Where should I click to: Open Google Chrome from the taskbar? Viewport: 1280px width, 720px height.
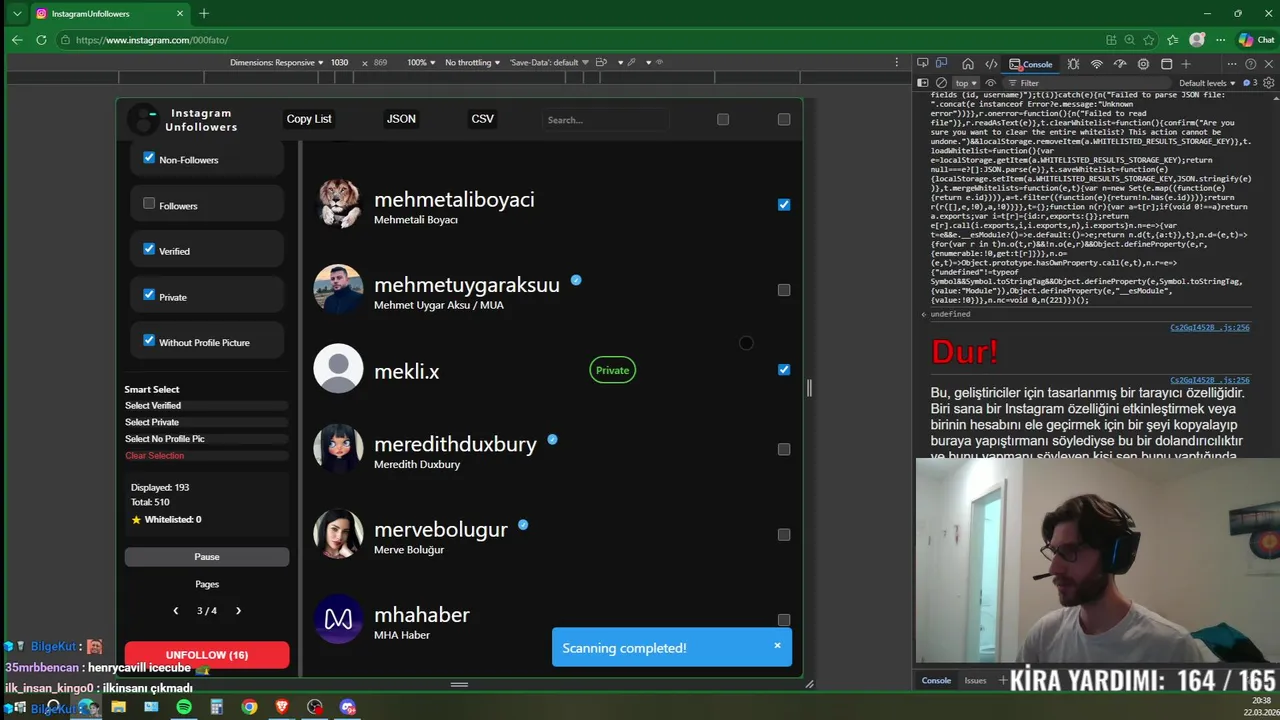[249, 707]
